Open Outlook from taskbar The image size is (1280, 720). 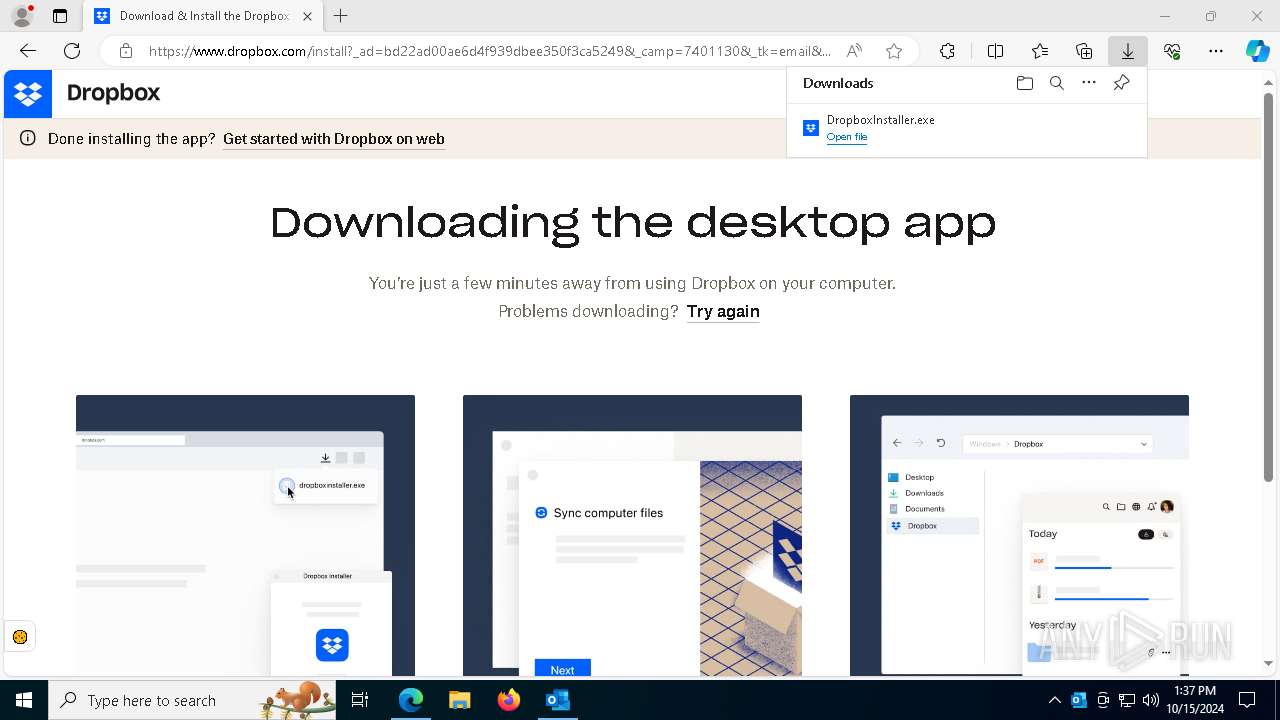tap(557, 700)
